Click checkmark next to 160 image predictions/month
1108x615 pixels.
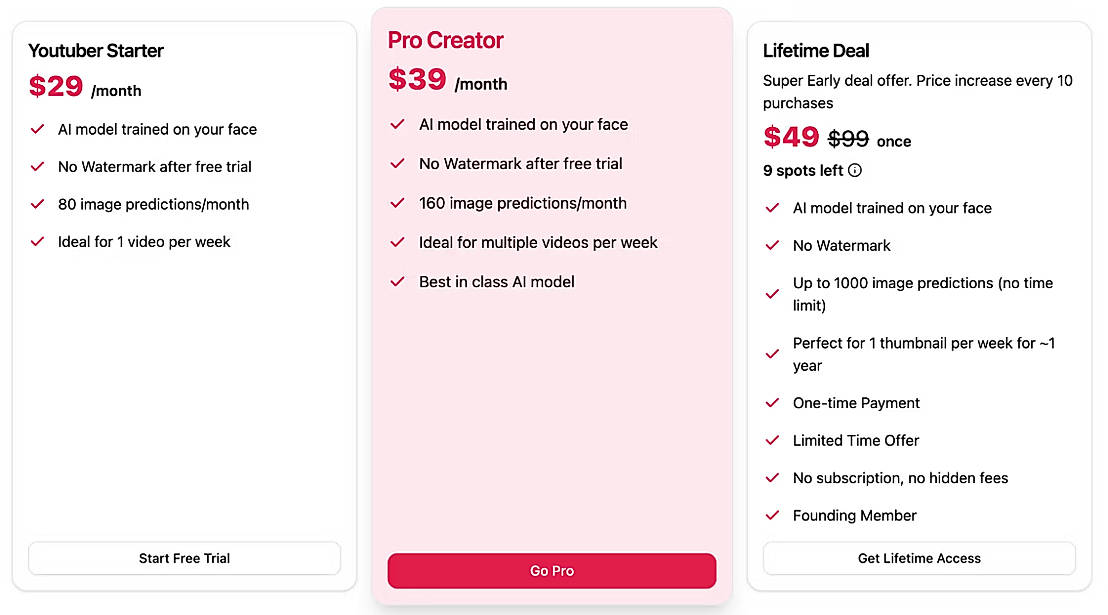(397, 203)
